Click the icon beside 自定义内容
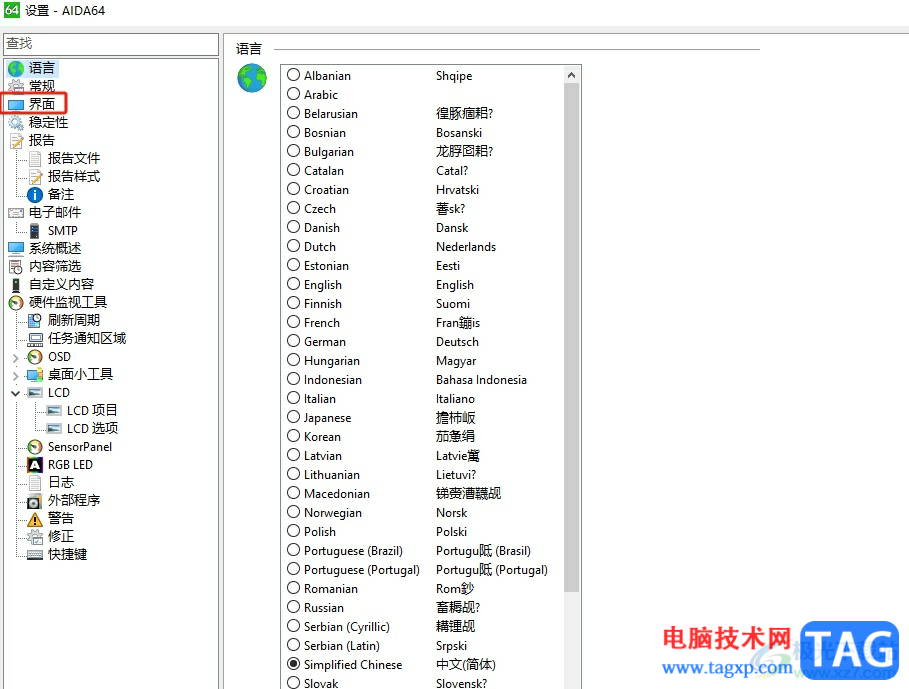Image resolution: width=909 pixels, height=689 pixels. pos(16,285)
